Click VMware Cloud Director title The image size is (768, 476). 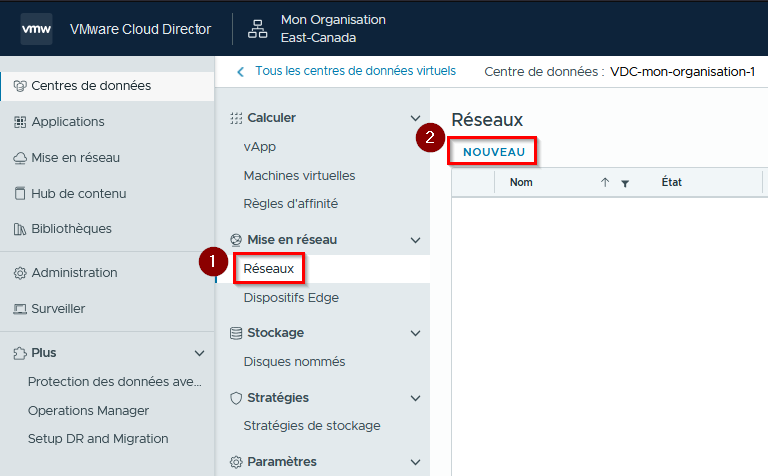(x=140, y=29)
